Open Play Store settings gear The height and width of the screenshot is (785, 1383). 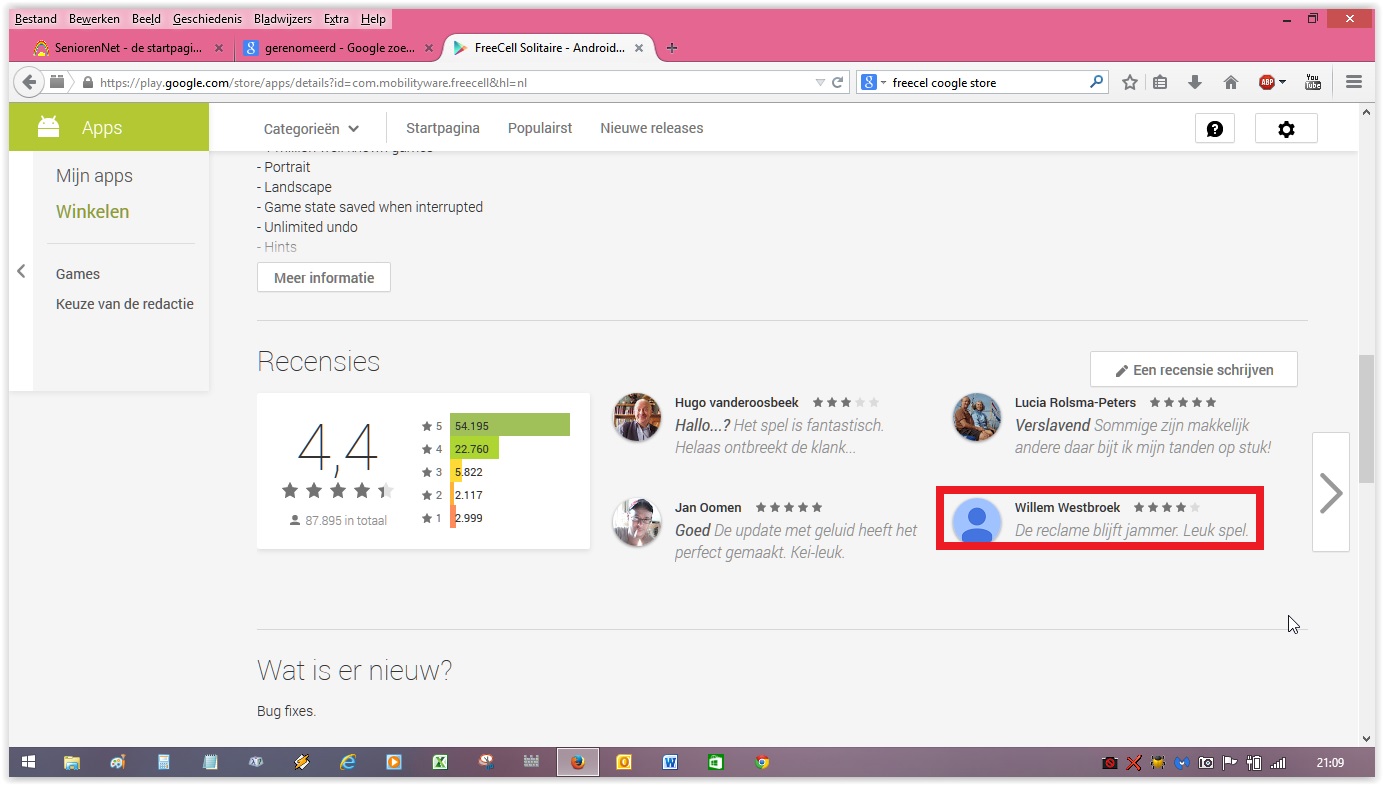pyautogui.click(x=1286, y=129)
